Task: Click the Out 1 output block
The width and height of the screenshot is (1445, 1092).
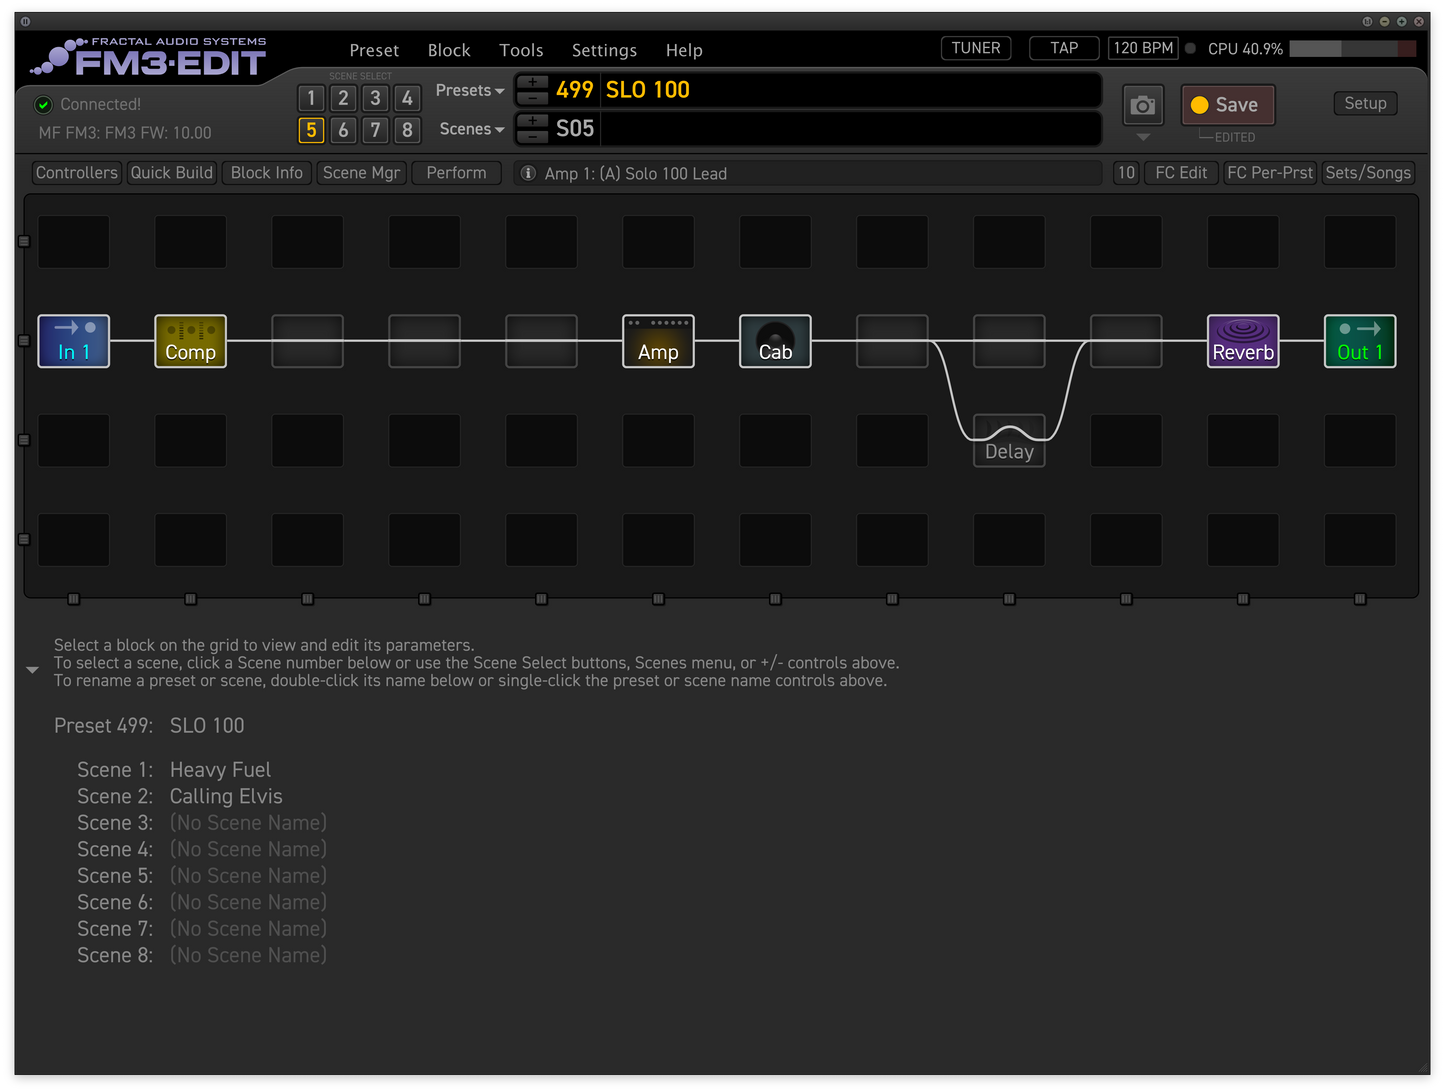Action: 1360,341
